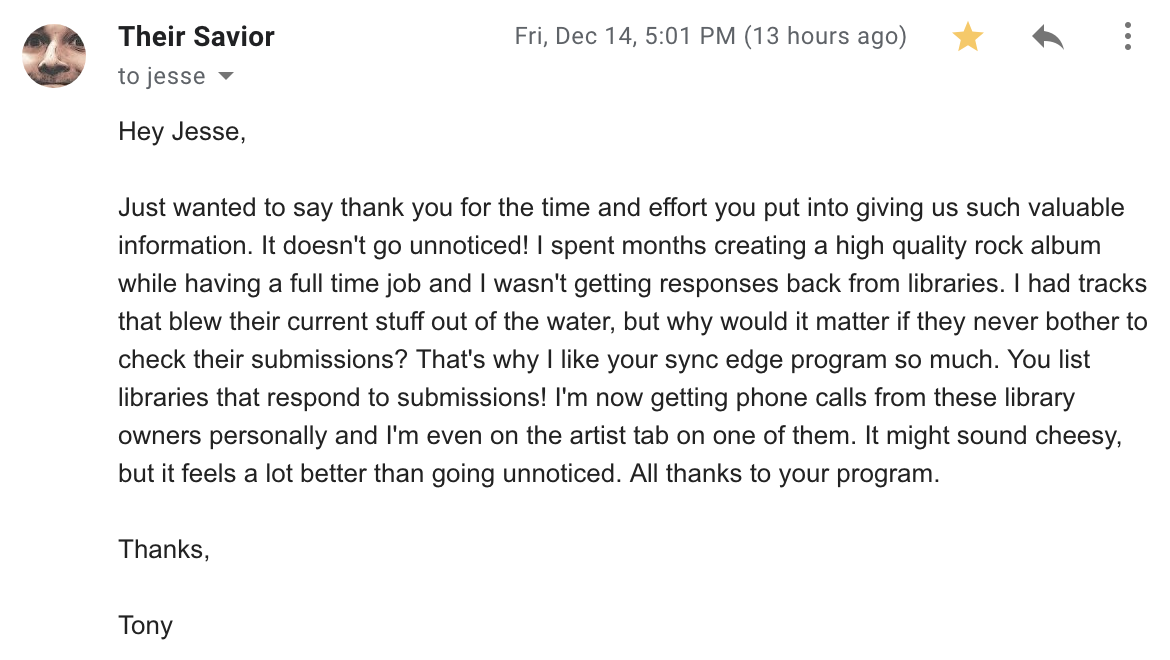Select the sender name 'Their Savior'

tap(196, 37)
